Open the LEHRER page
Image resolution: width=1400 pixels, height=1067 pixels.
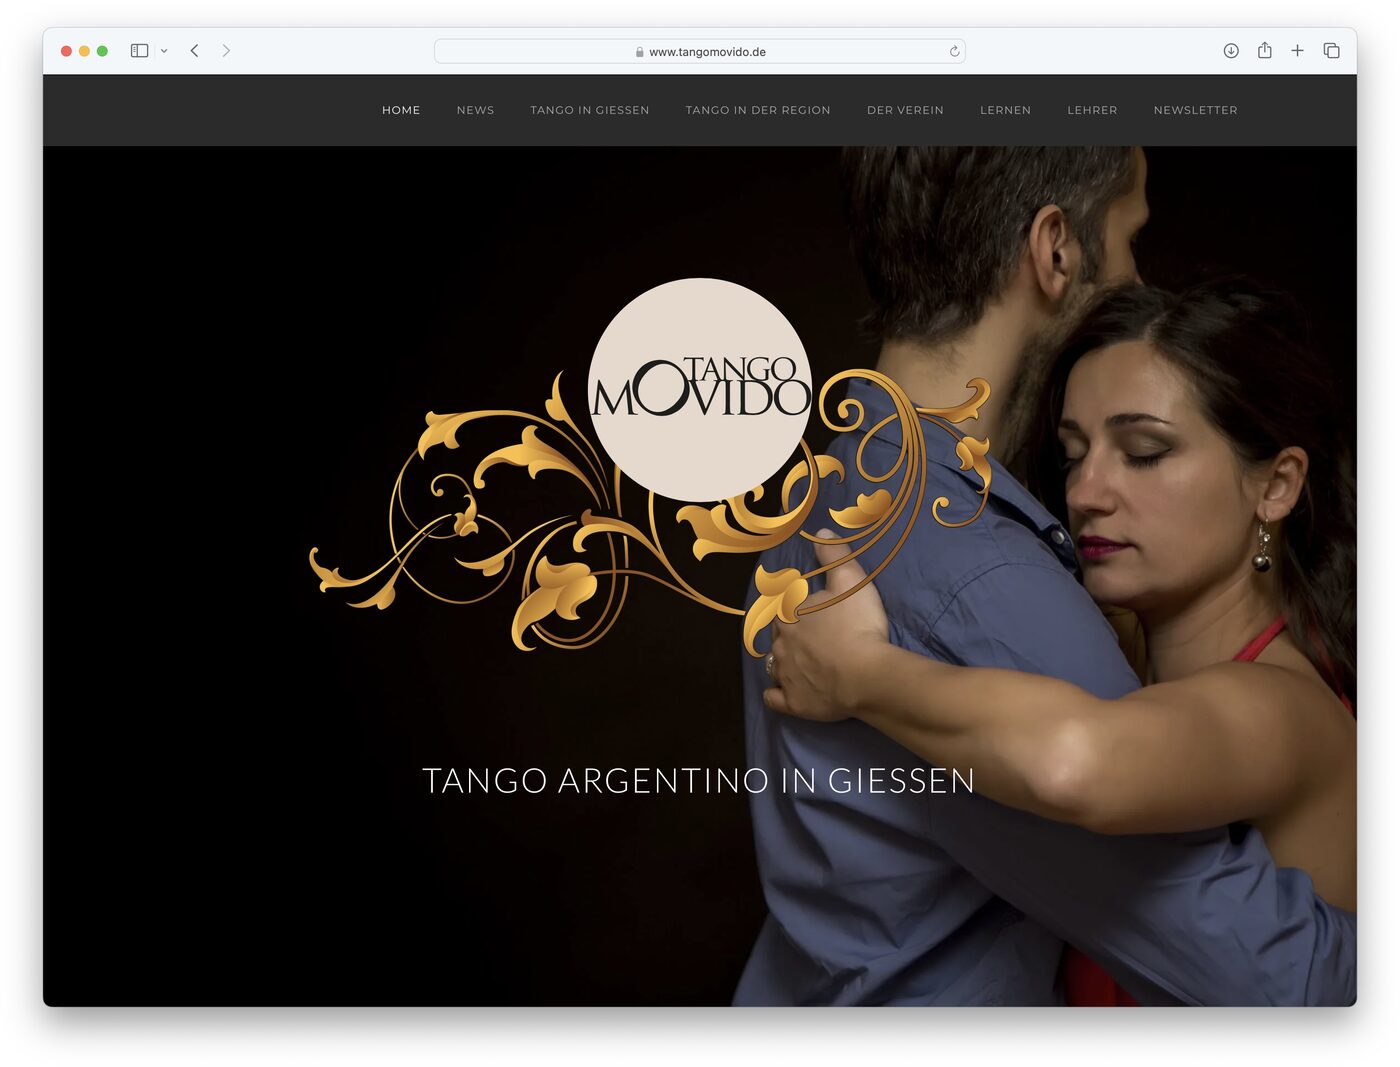coord(1092,110)
